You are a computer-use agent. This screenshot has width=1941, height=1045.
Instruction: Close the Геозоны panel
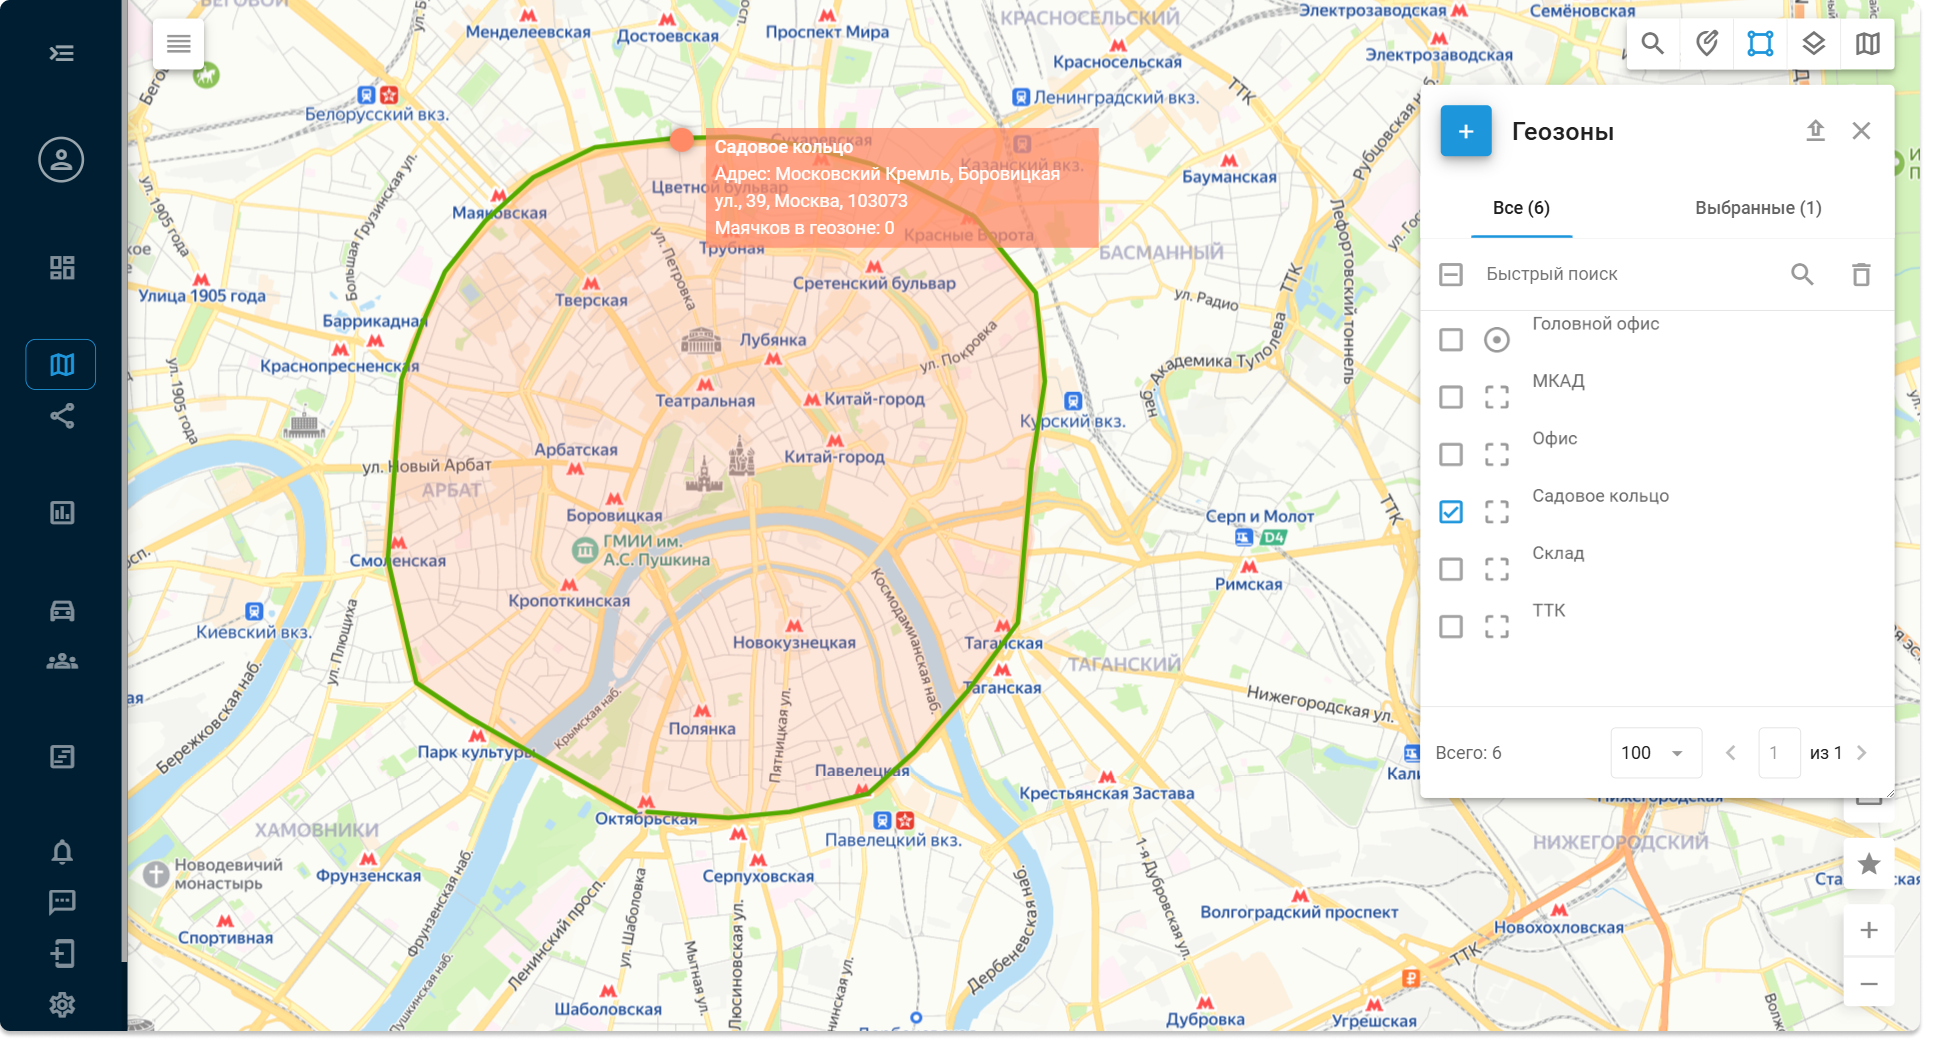pos(1861,131)
